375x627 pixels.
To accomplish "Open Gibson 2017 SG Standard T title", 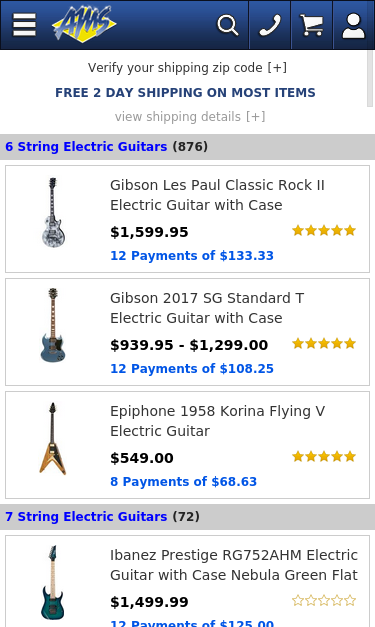I will [207, 308].
